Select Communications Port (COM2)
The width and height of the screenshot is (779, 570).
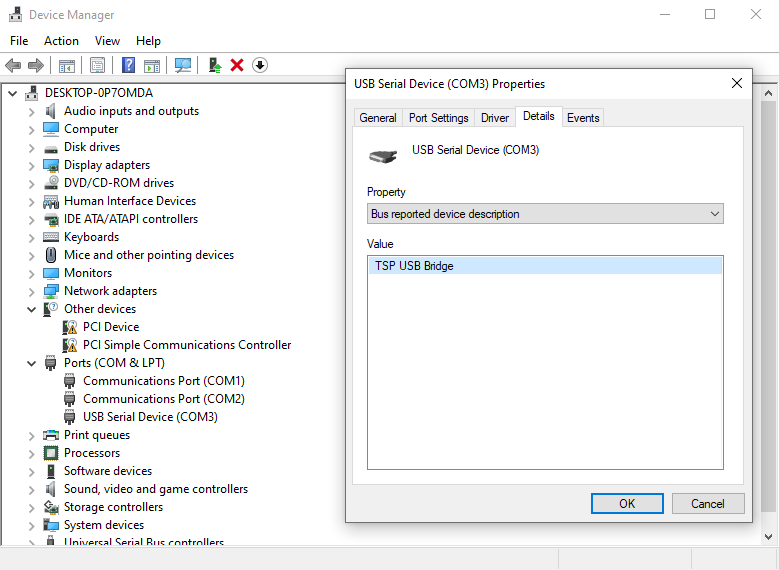(x=163, y=399)
